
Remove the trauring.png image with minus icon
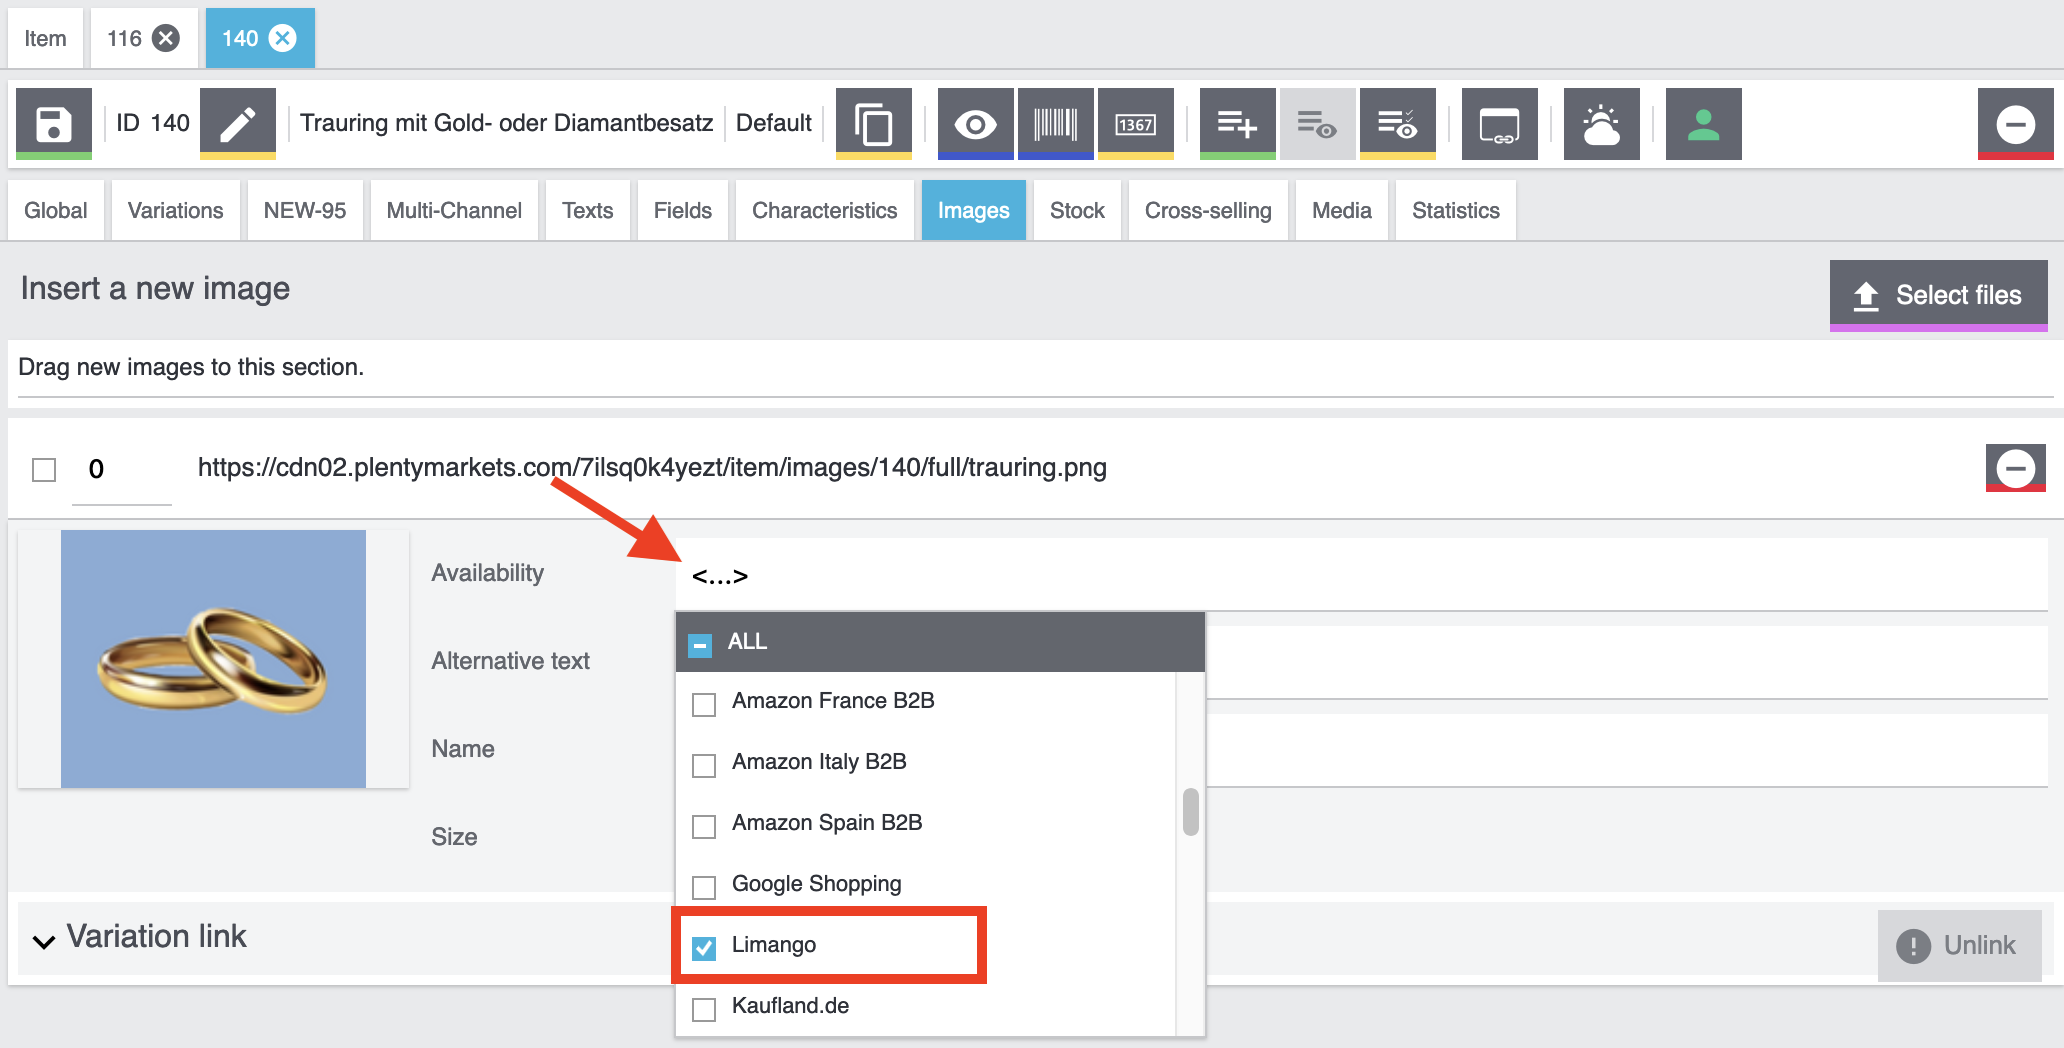click(x=2015, y=468)
